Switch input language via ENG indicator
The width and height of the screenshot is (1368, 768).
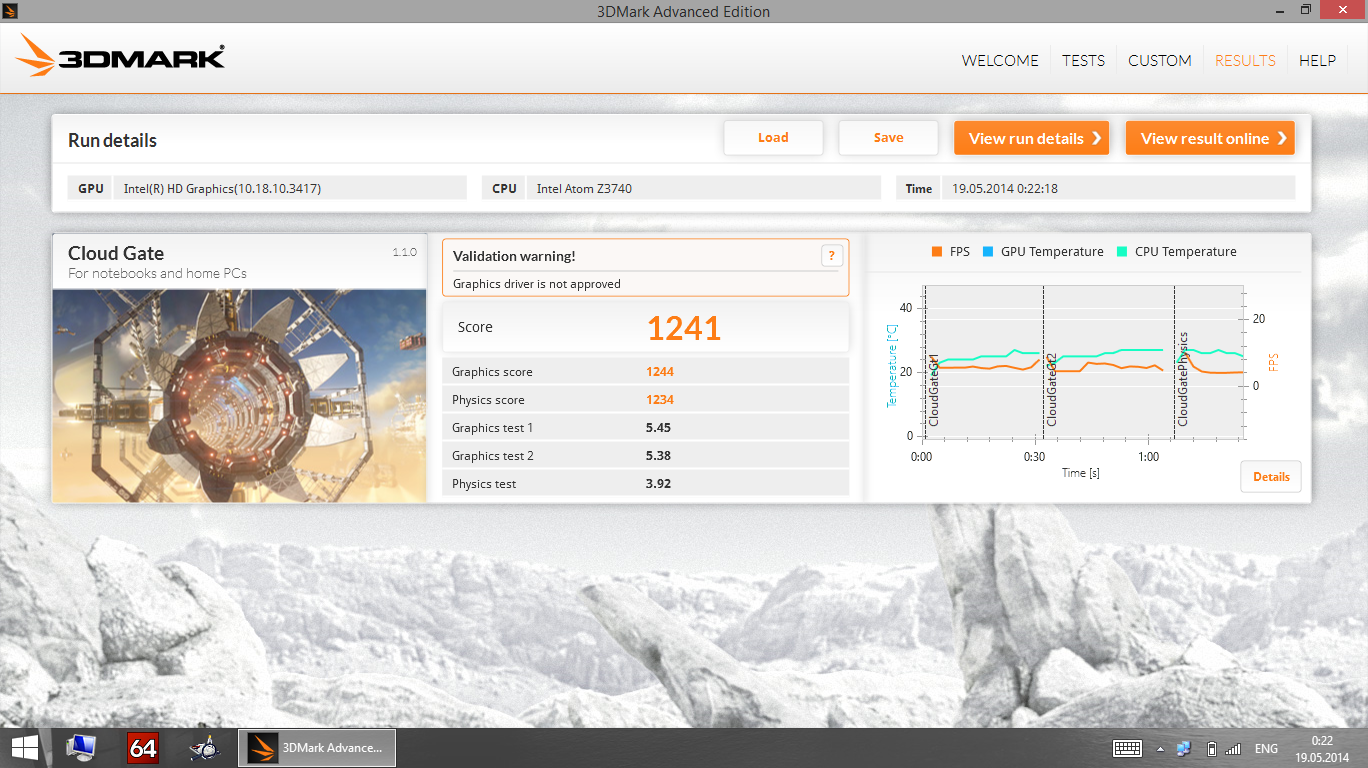point(1266,748)
